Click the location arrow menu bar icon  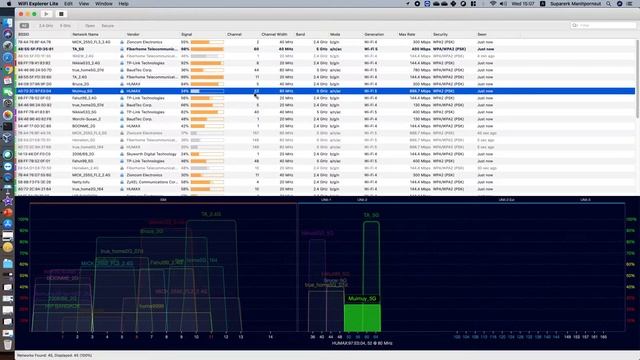pyautogui.click(x=407, y=4)
